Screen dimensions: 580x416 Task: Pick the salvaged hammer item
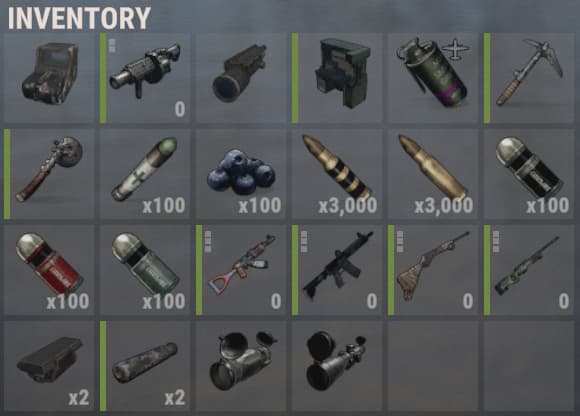(x=49, y=174)
